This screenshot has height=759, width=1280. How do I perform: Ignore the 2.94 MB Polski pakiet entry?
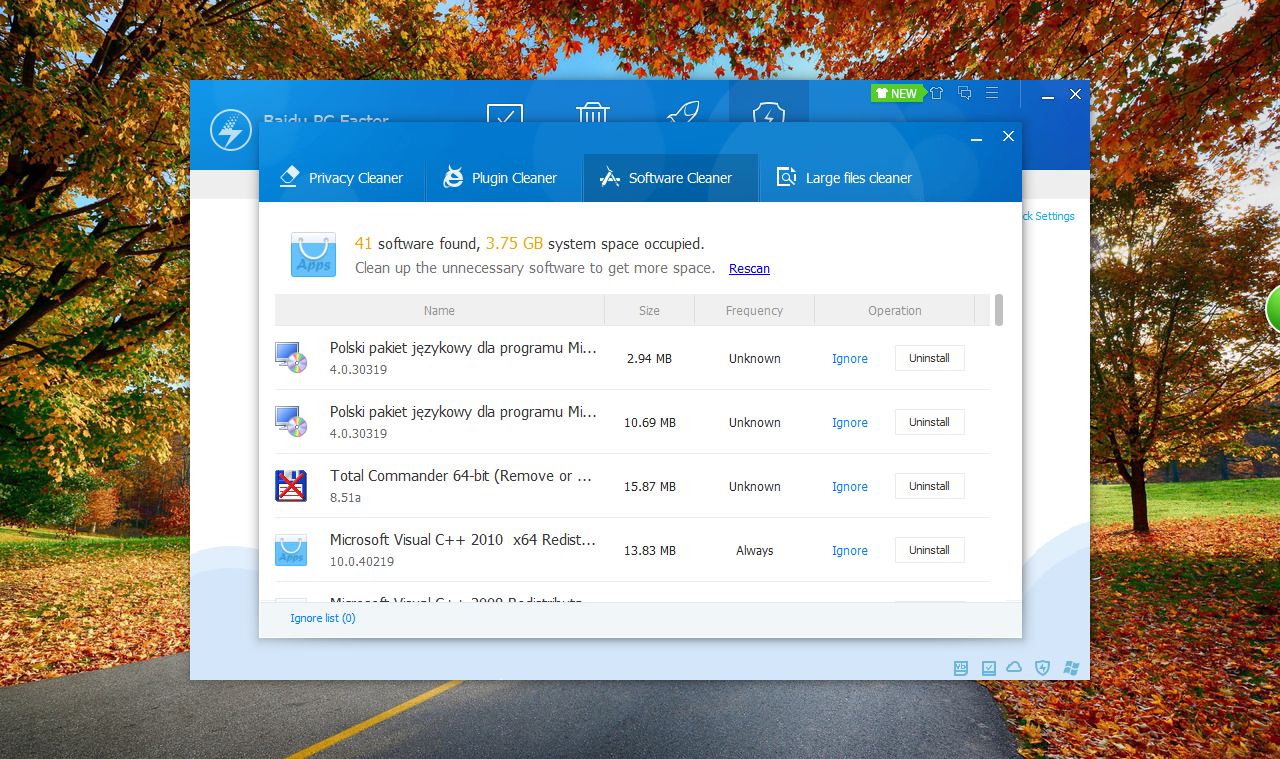pos(850,358)
